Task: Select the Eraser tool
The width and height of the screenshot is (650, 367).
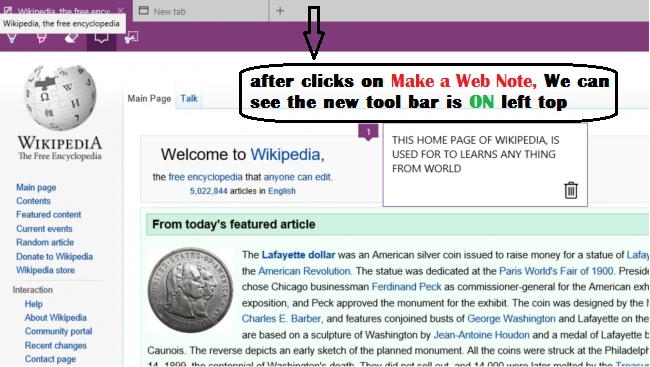Action: pos(71,39)
